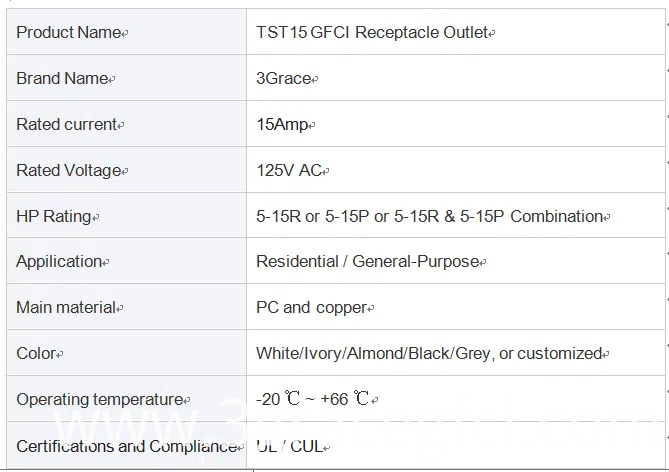669x472 pixels.
Task: Click the 'Appilication' label cell
Action: [x=59, y=262]
